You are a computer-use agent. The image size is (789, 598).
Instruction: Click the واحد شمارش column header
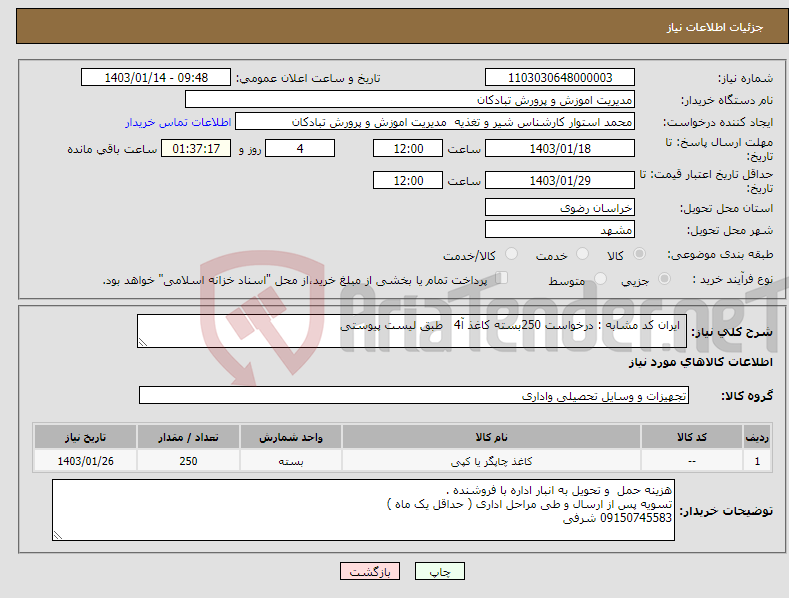291,437
